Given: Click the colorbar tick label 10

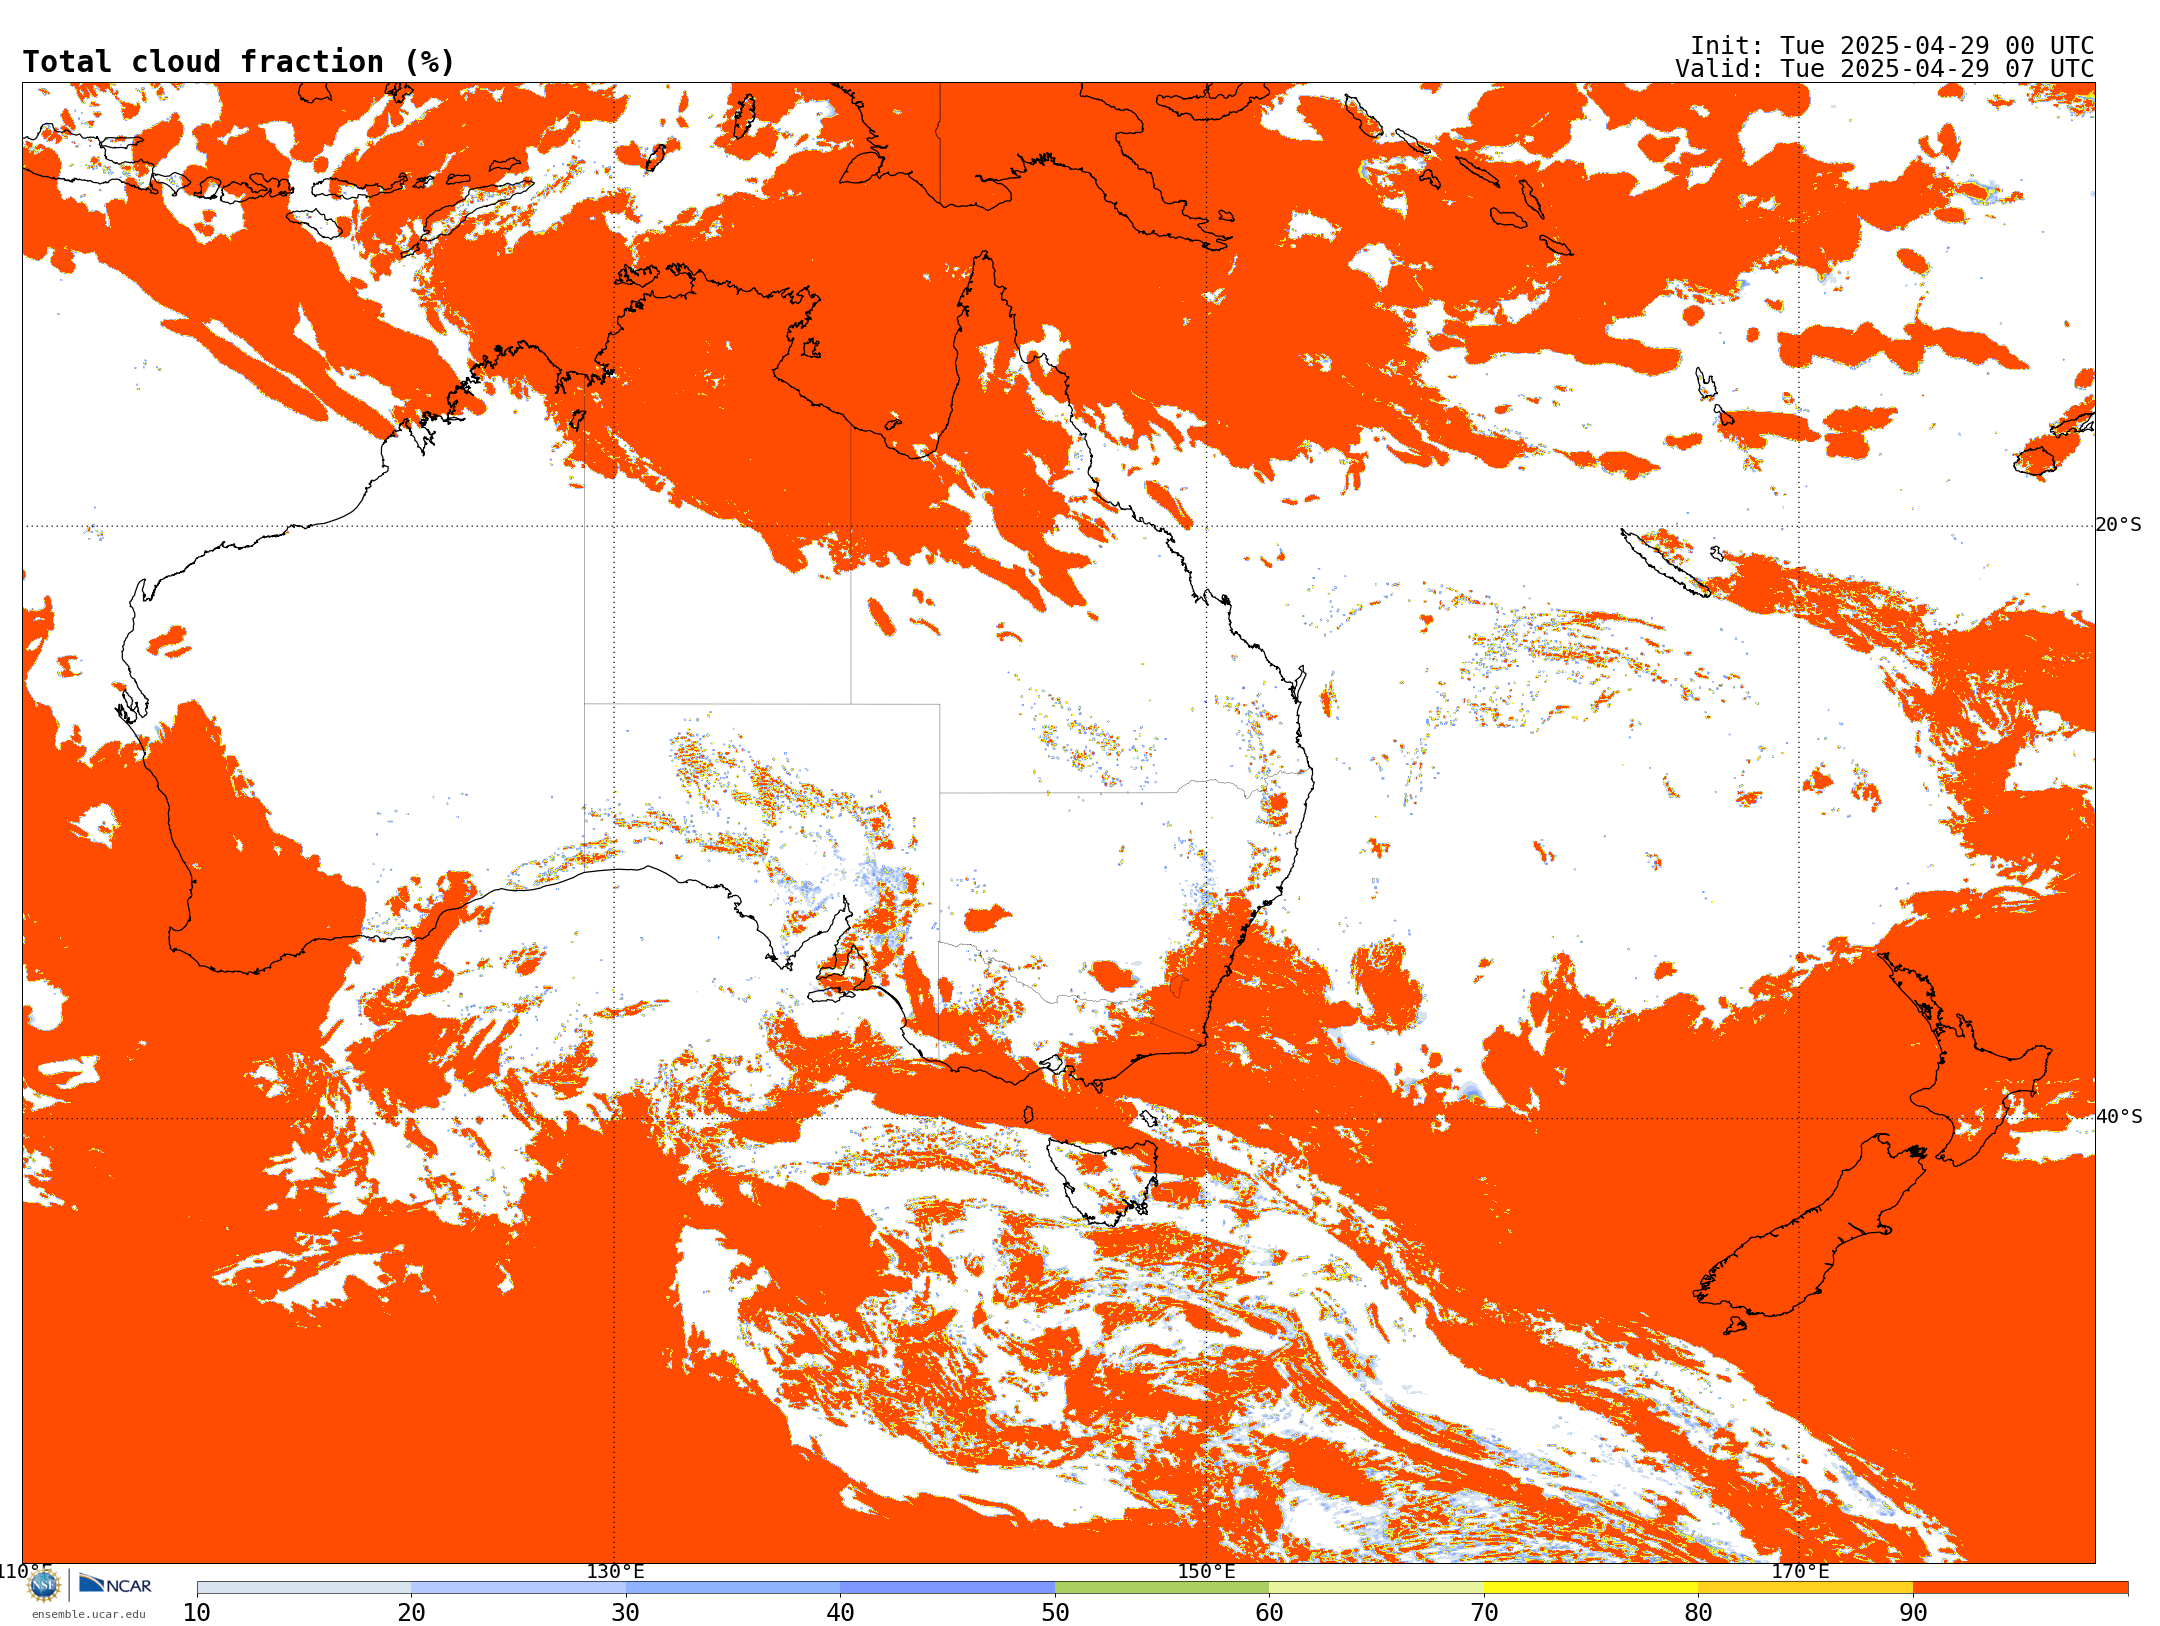Looking at the screenshot, I should [197, 1613].
